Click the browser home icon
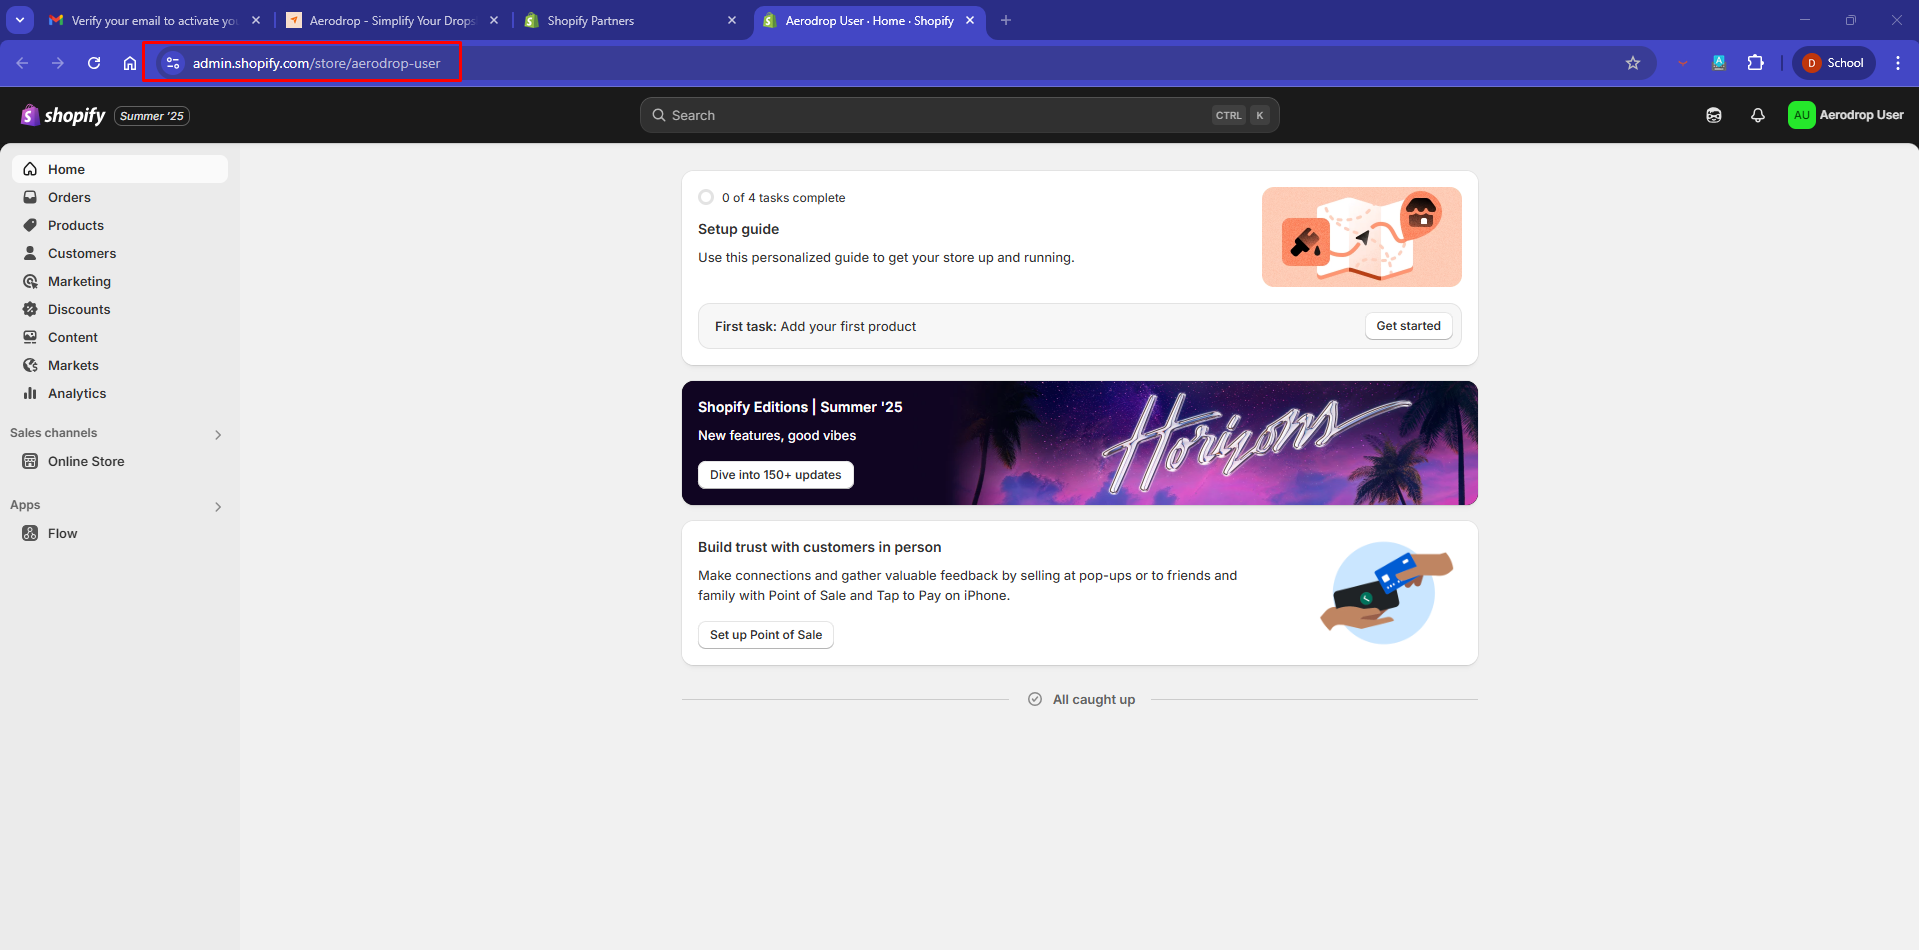 pyautogui.click(x=130, y=63)
